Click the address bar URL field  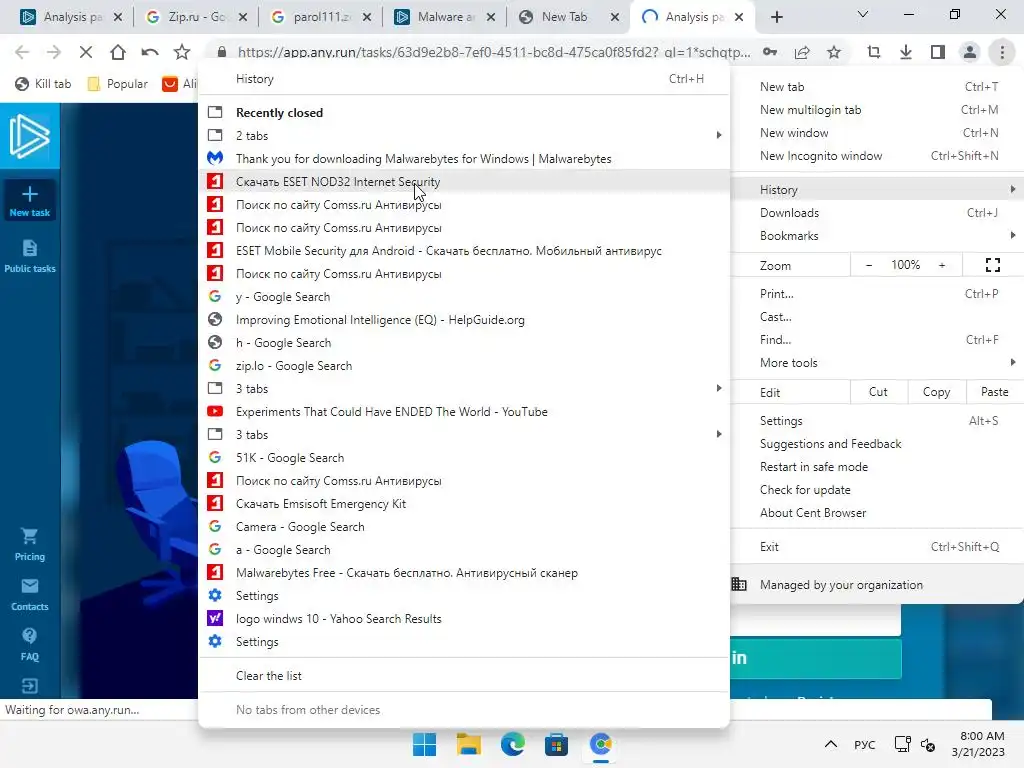click(494, 52)
